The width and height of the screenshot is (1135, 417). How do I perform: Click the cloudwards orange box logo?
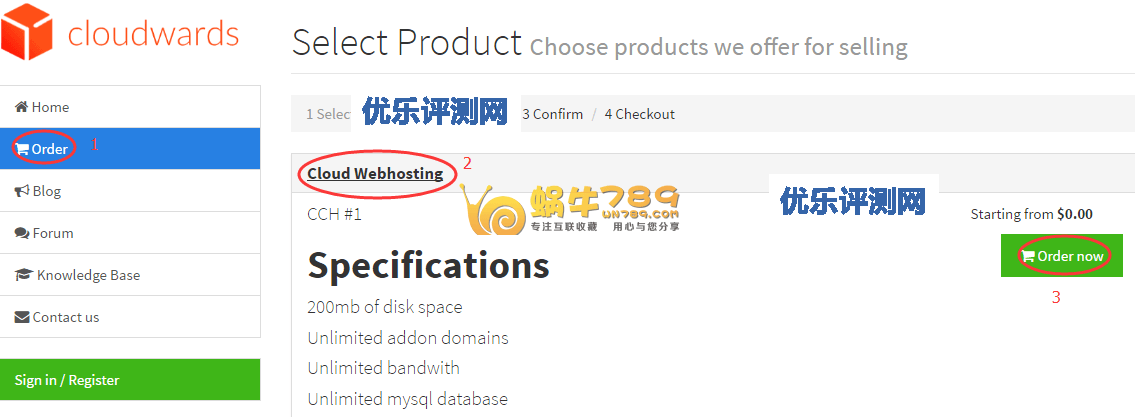27,33
